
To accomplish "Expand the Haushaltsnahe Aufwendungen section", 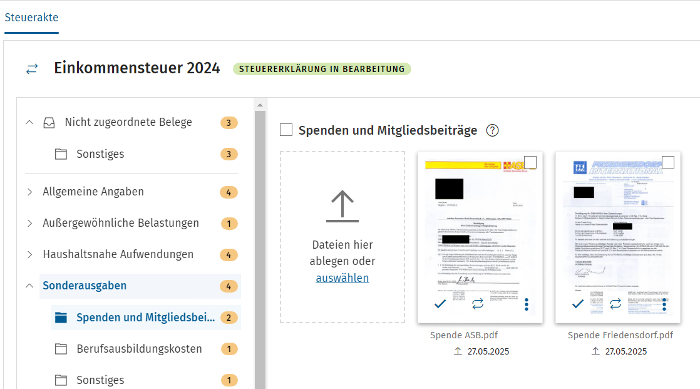I will pyautogui.click(x=29, y=255).
